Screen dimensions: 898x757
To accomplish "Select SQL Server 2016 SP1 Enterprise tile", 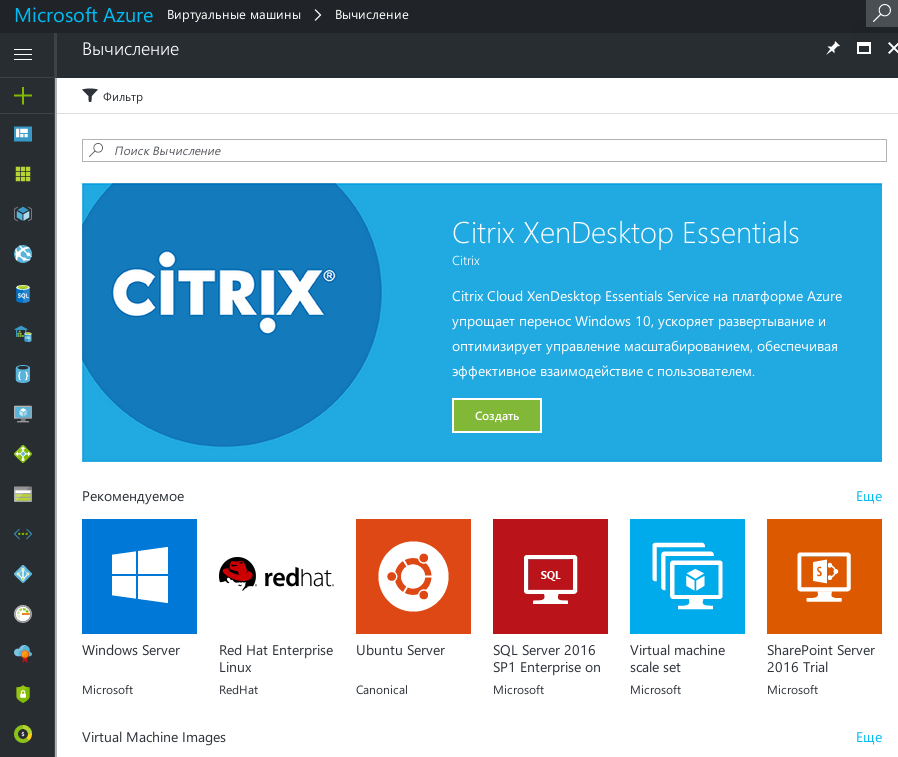I will click(x=550, y=576).
